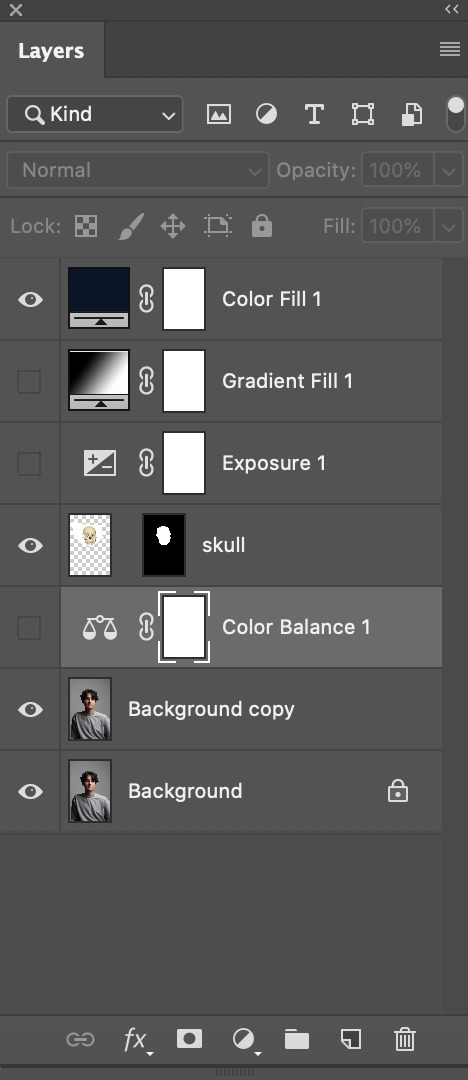Click mask link icon on Color Fill 1
Screen dimensions: 468x1080
[146, 299]
